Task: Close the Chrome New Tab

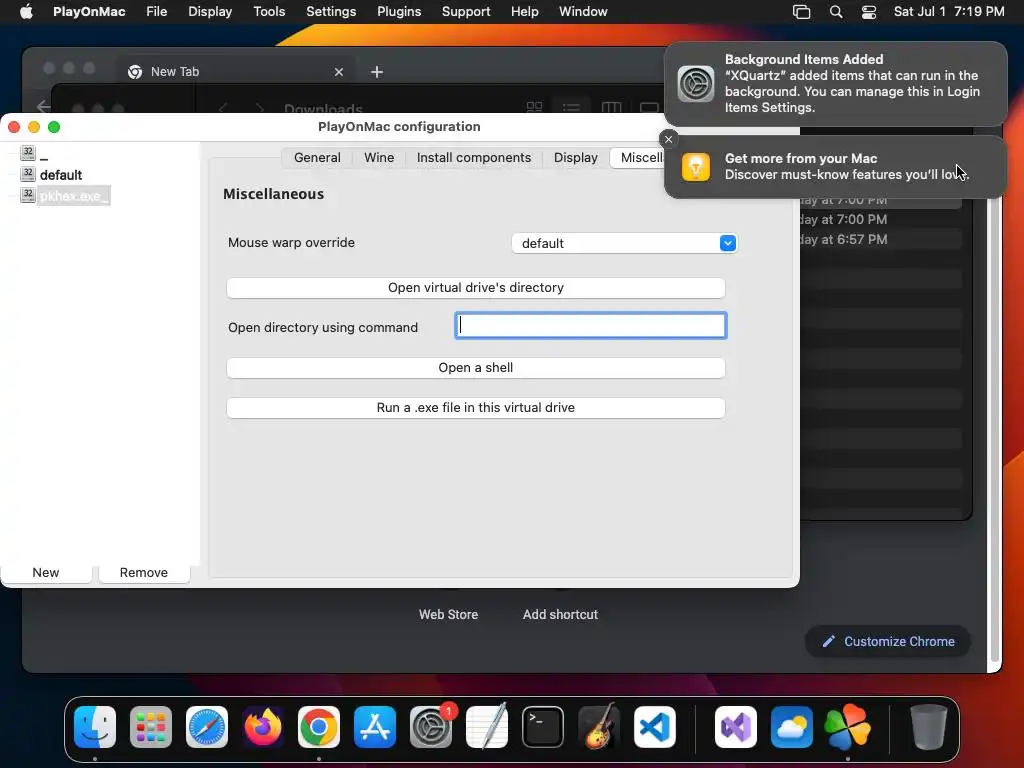Action: point(338,72)
